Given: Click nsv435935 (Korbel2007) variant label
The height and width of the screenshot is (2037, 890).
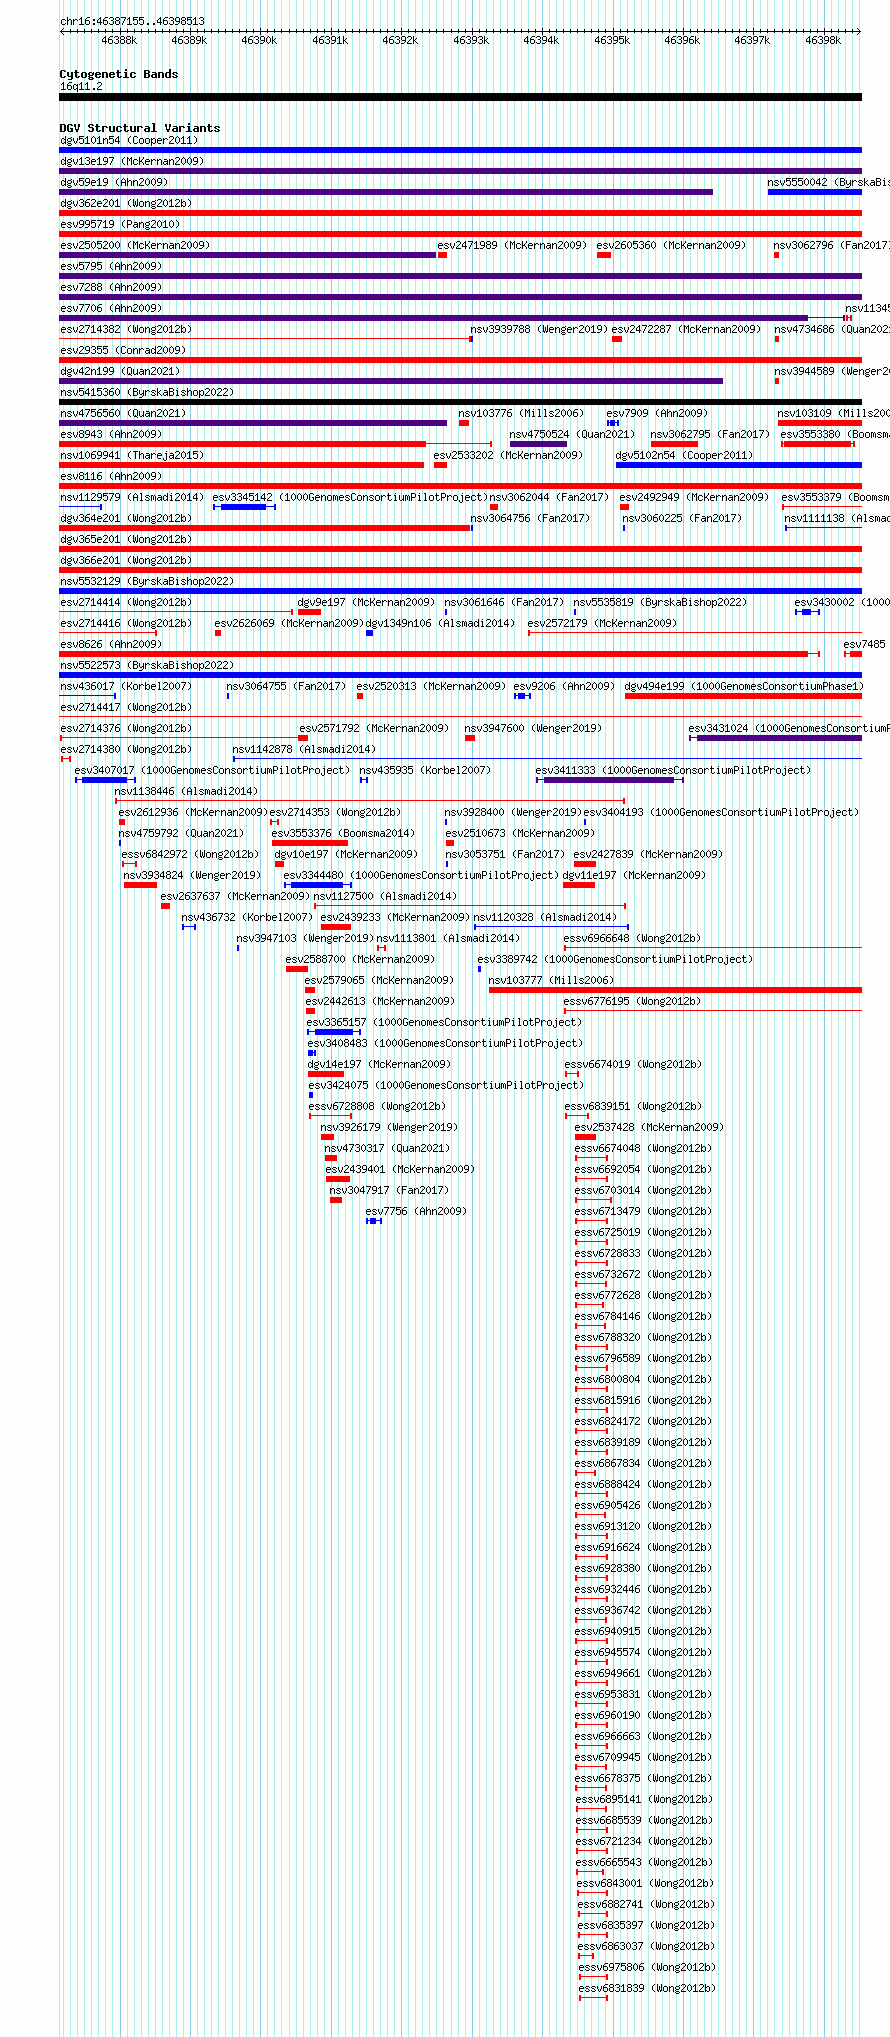Looking at the screenshot, I should [425, 770].
